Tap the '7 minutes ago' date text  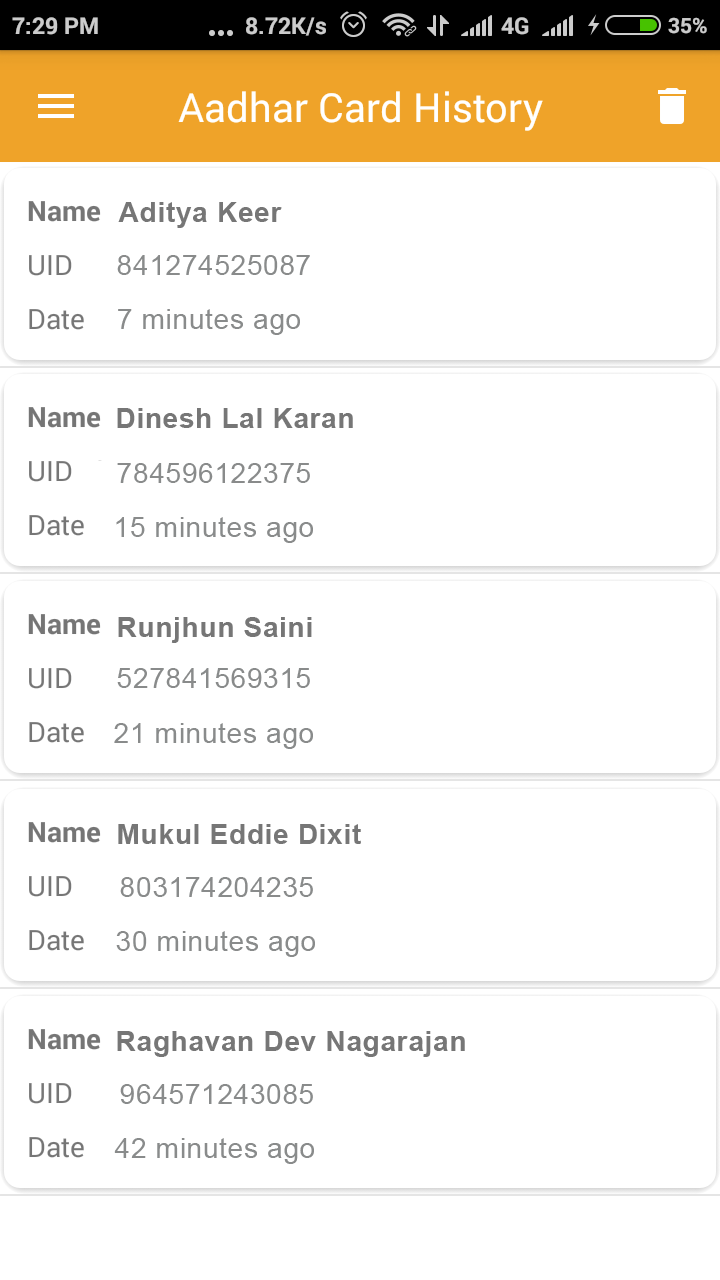pos(208,320)
